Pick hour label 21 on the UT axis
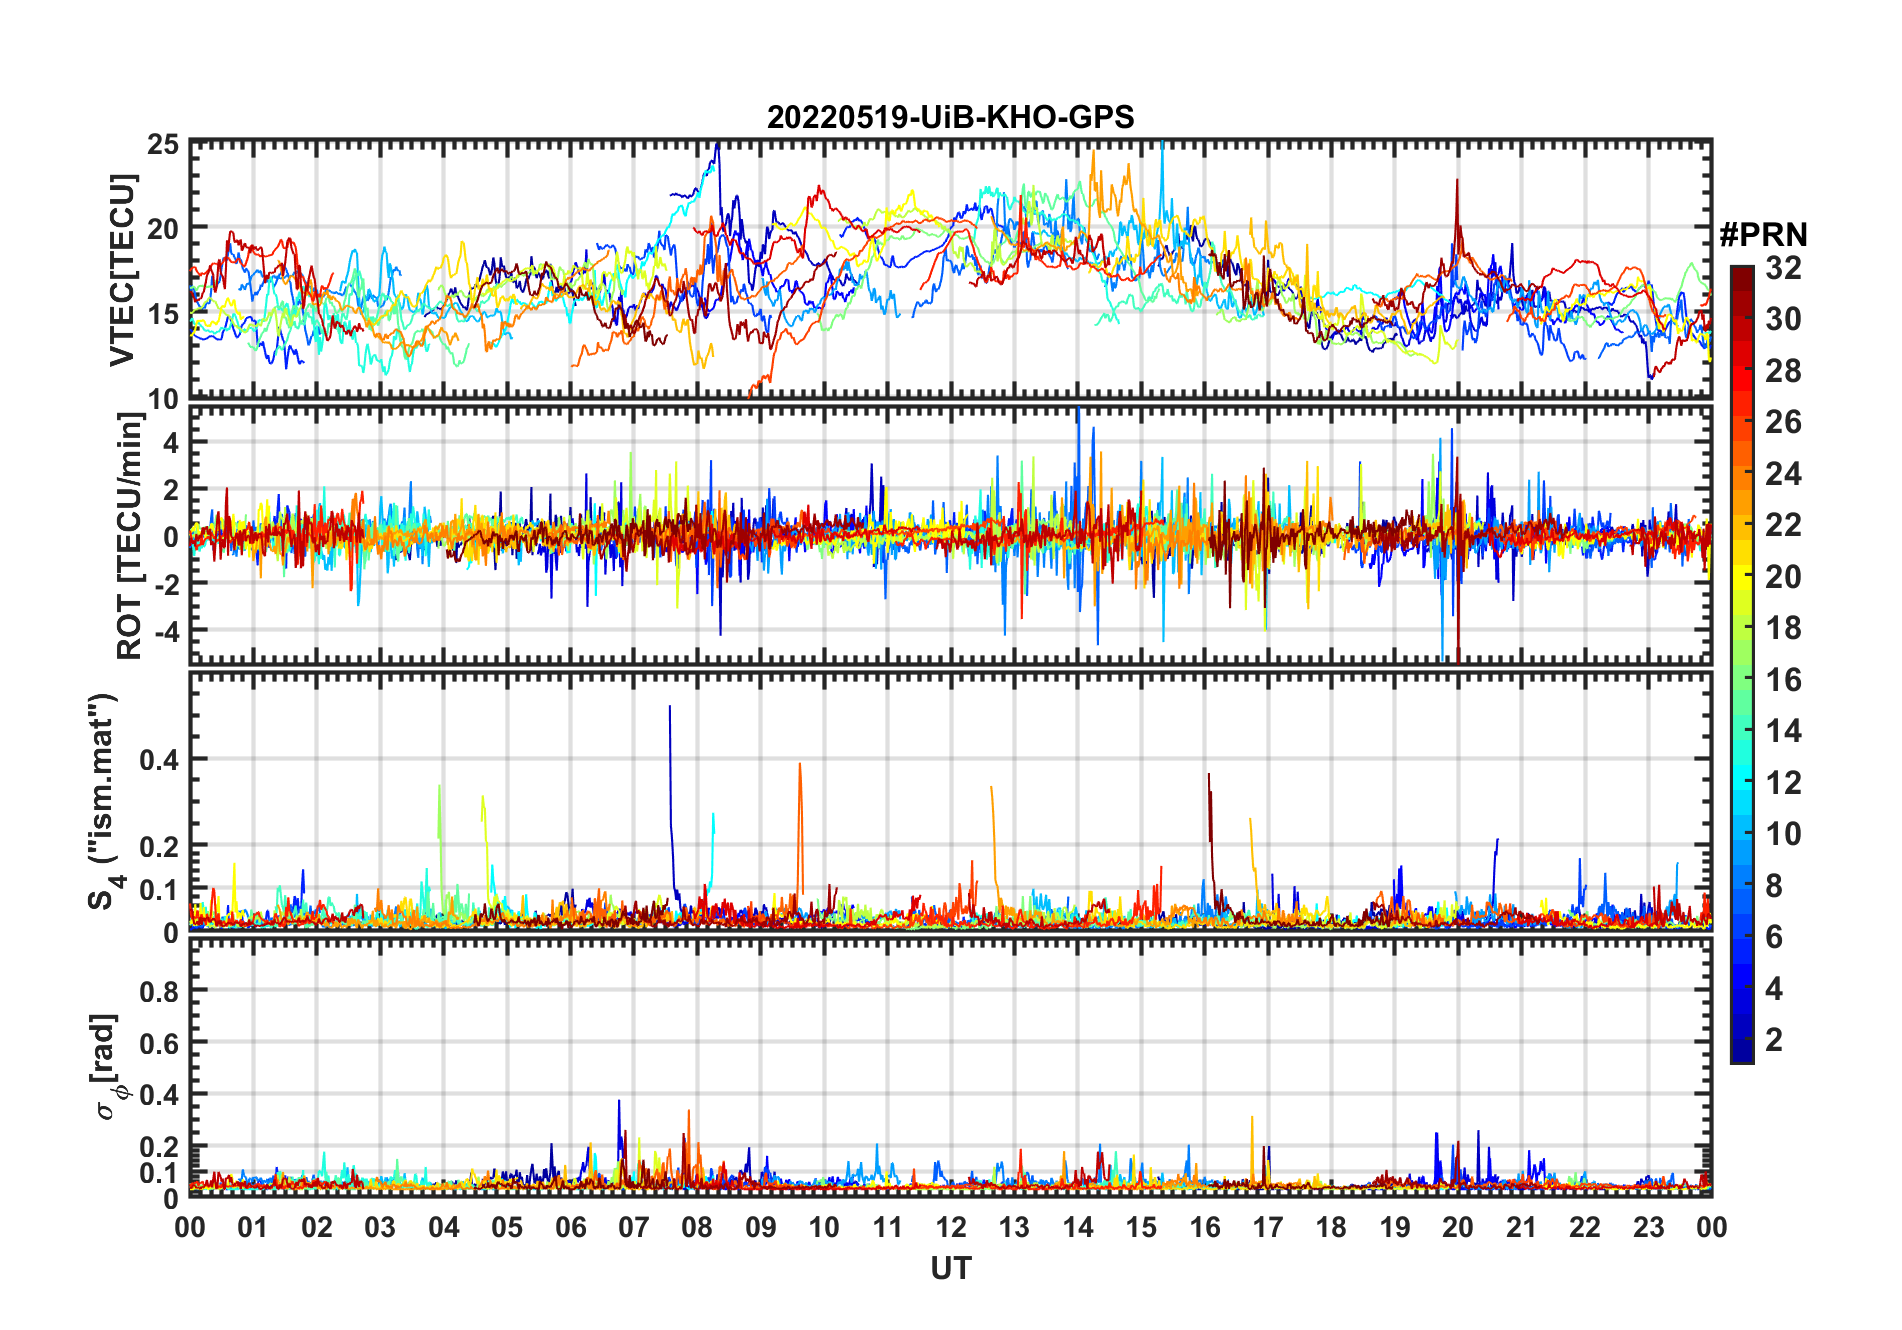1902x1330 pixels. (1521, 1227)
